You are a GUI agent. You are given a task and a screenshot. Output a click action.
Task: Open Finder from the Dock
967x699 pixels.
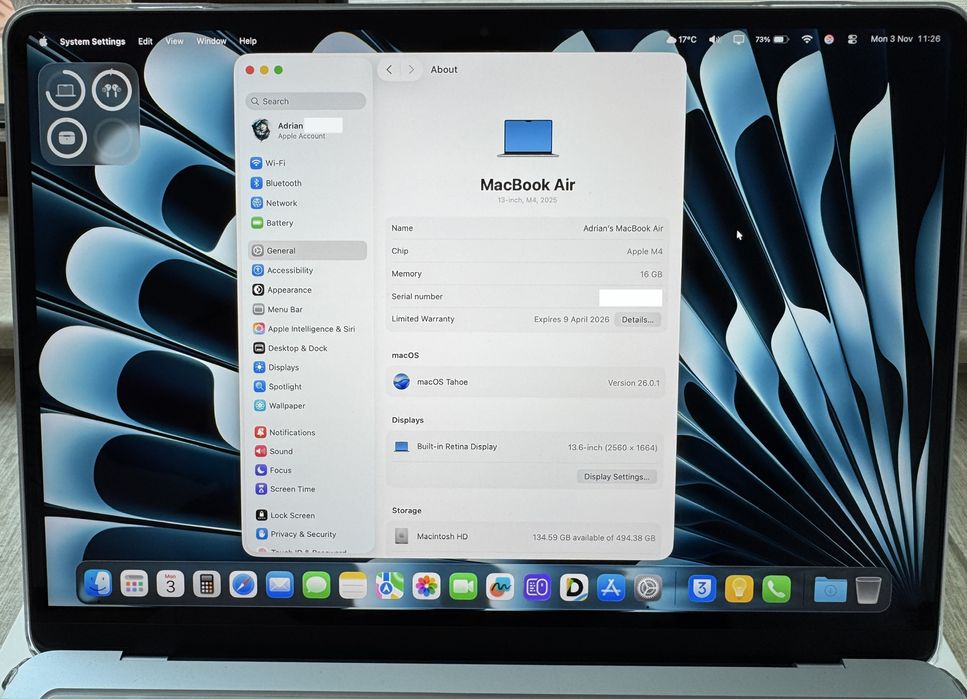tap(97, 584)
